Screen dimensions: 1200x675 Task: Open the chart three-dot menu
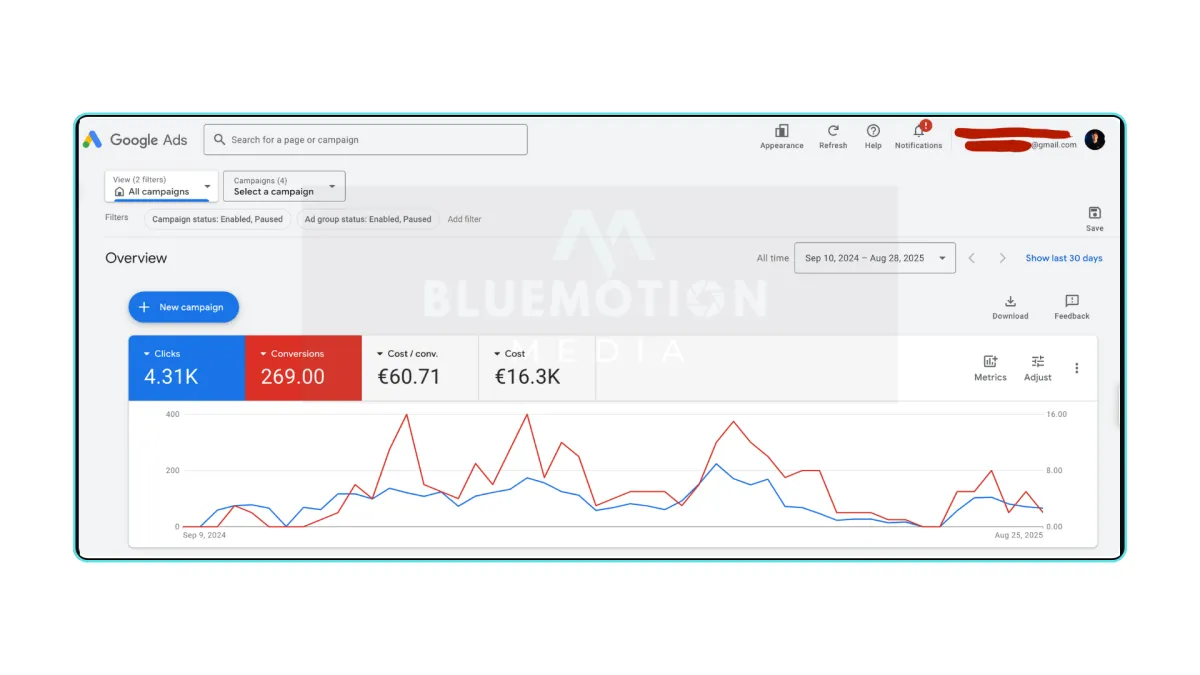[x=1077, y=368]
